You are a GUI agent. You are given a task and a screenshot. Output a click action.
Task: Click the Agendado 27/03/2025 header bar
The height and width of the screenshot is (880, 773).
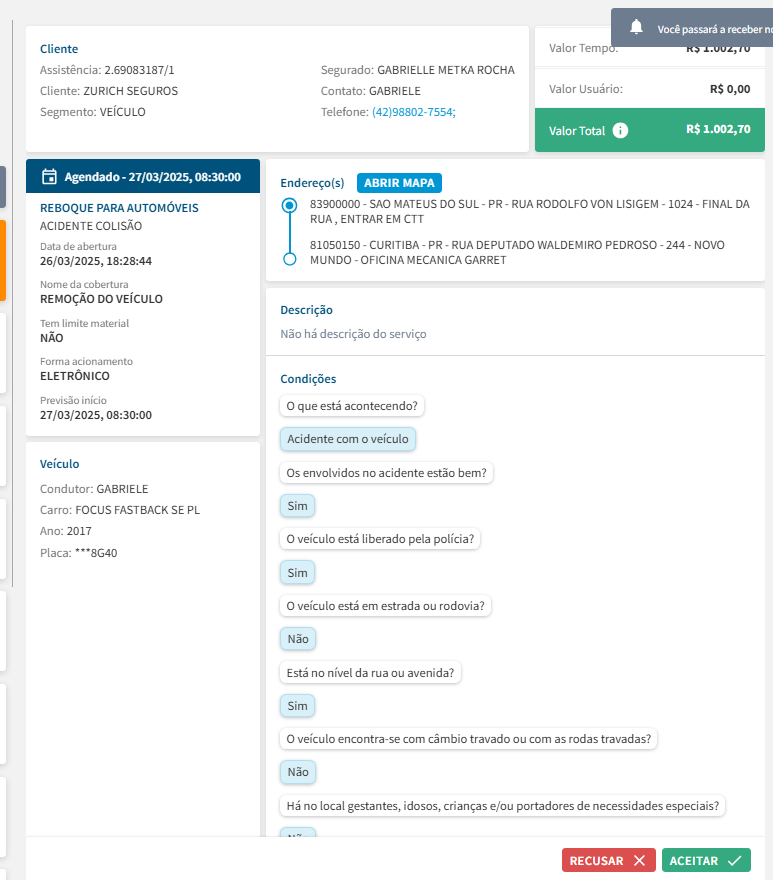tap(143, 177)
